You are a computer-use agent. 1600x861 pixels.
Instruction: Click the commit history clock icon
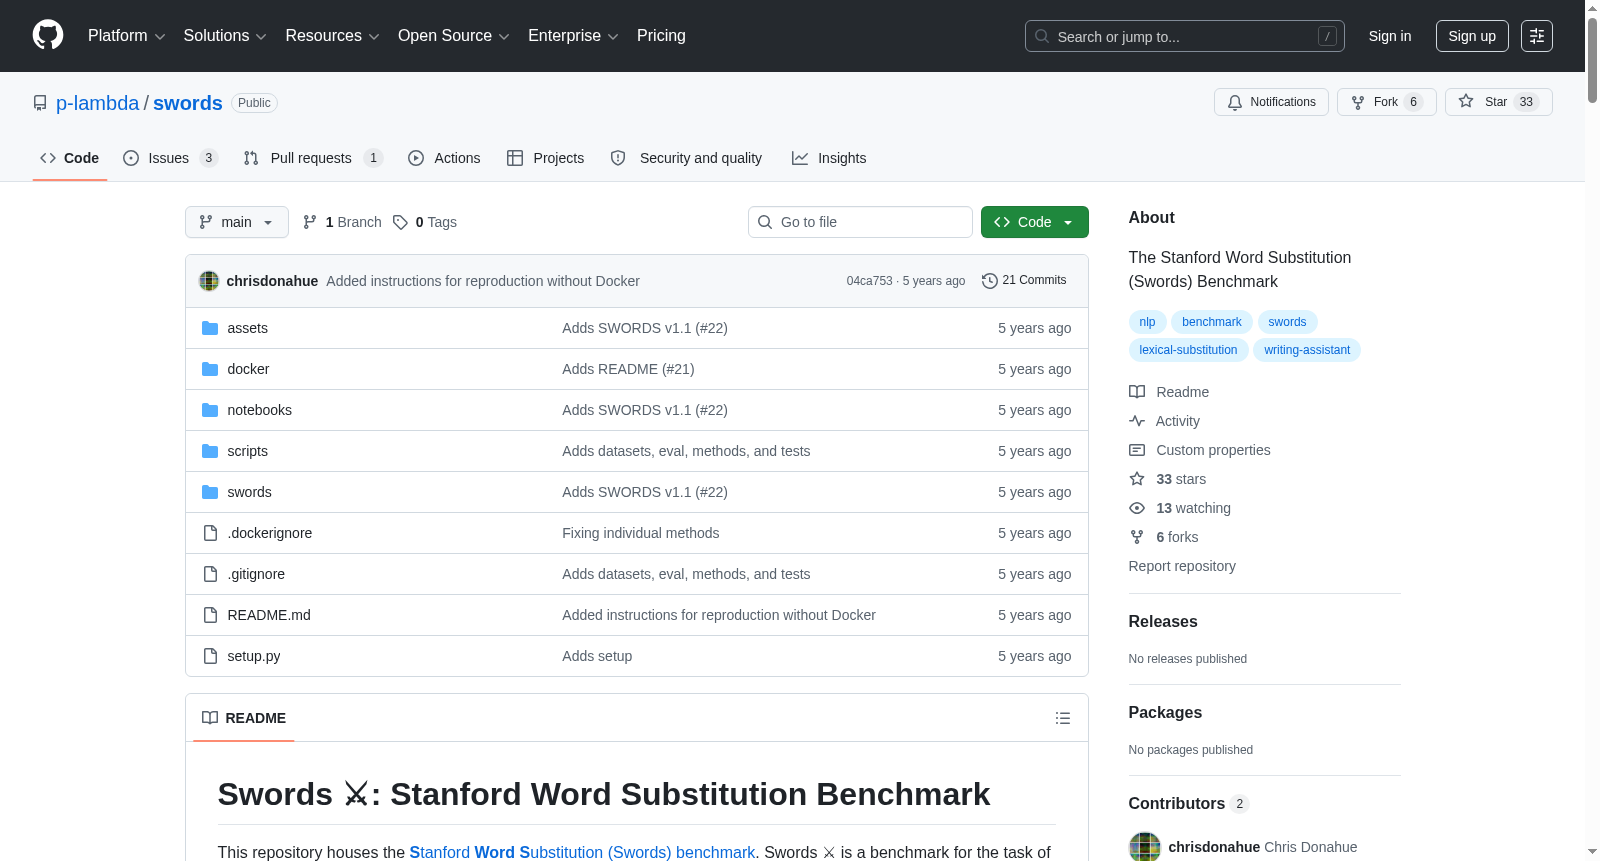pos(990,281)
